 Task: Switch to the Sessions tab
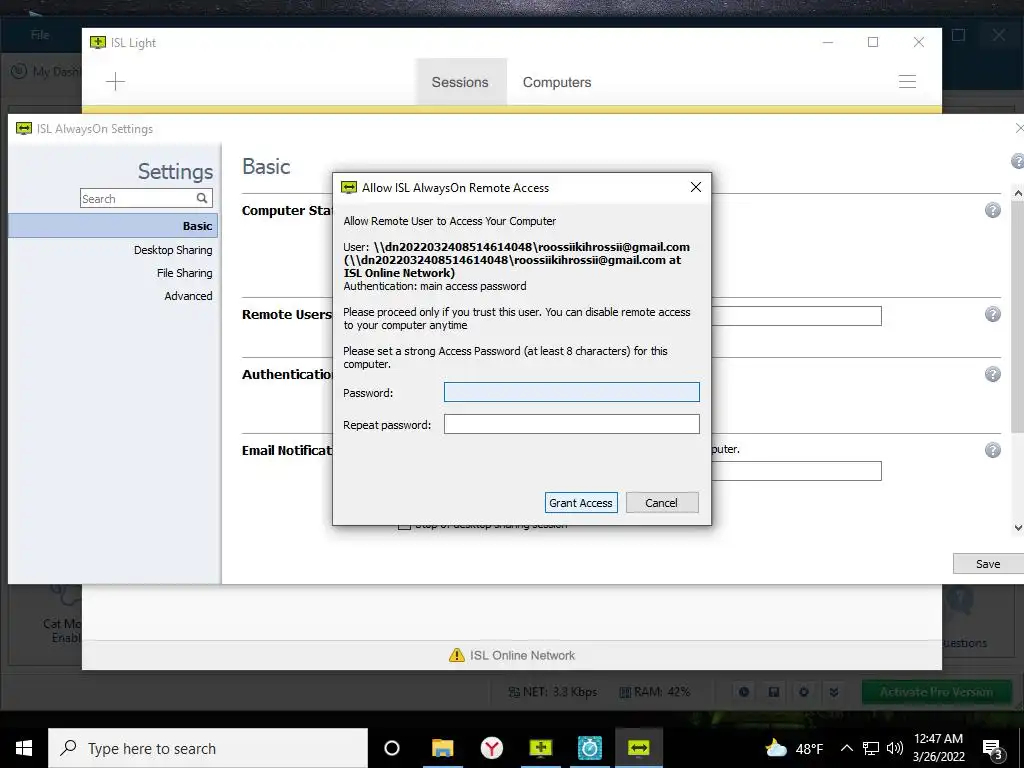pyautogui.click(x=460, y=82)
